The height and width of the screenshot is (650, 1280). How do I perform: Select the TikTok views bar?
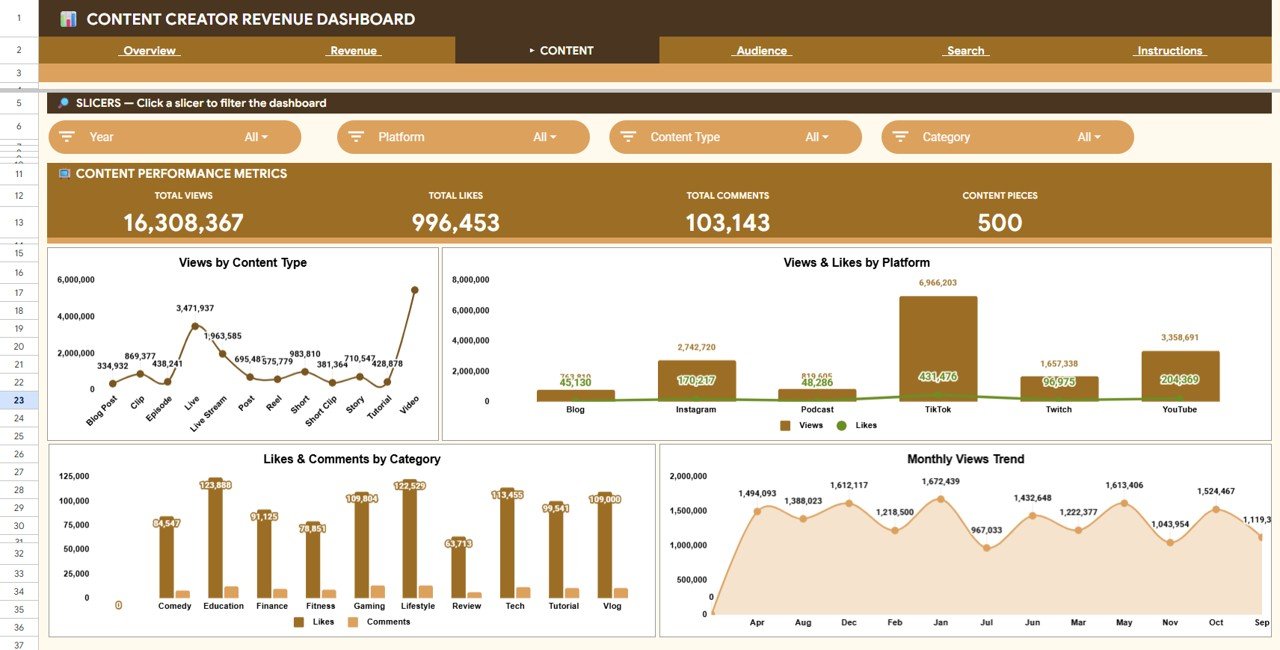click(x=937, y=348)
